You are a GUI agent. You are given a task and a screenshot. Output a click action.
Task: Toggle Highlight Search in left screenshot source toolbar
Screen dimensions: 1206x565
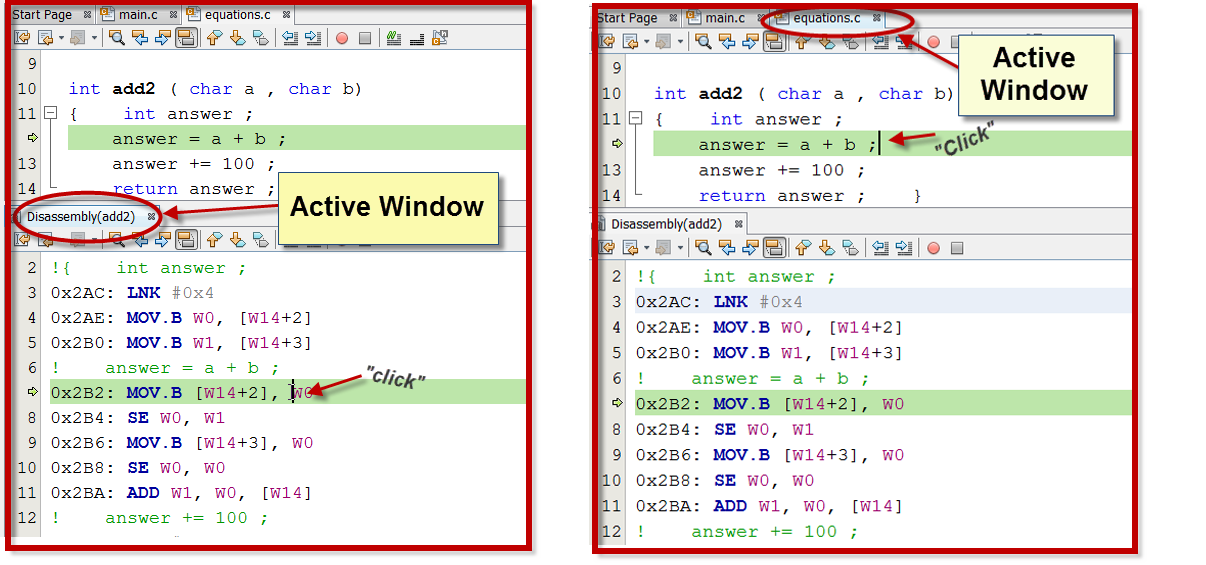coord(186,38)
